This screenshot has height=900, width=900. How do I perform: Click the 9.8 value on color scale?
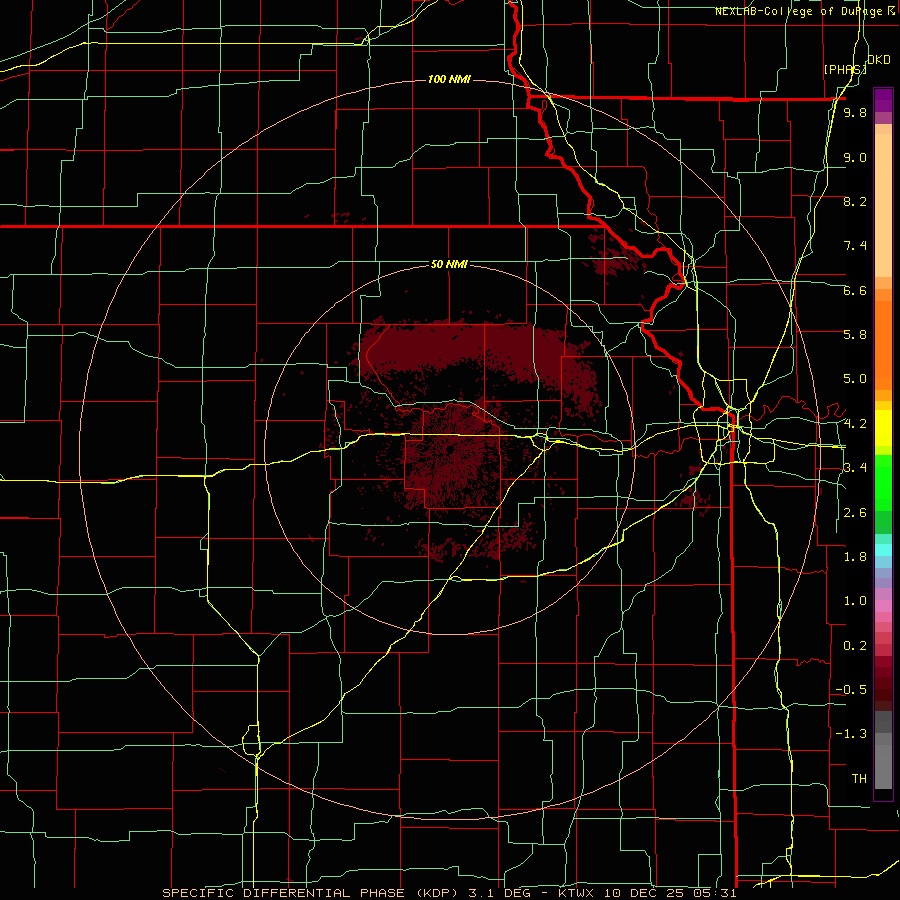pyautogui.click(x=855, y=112)
